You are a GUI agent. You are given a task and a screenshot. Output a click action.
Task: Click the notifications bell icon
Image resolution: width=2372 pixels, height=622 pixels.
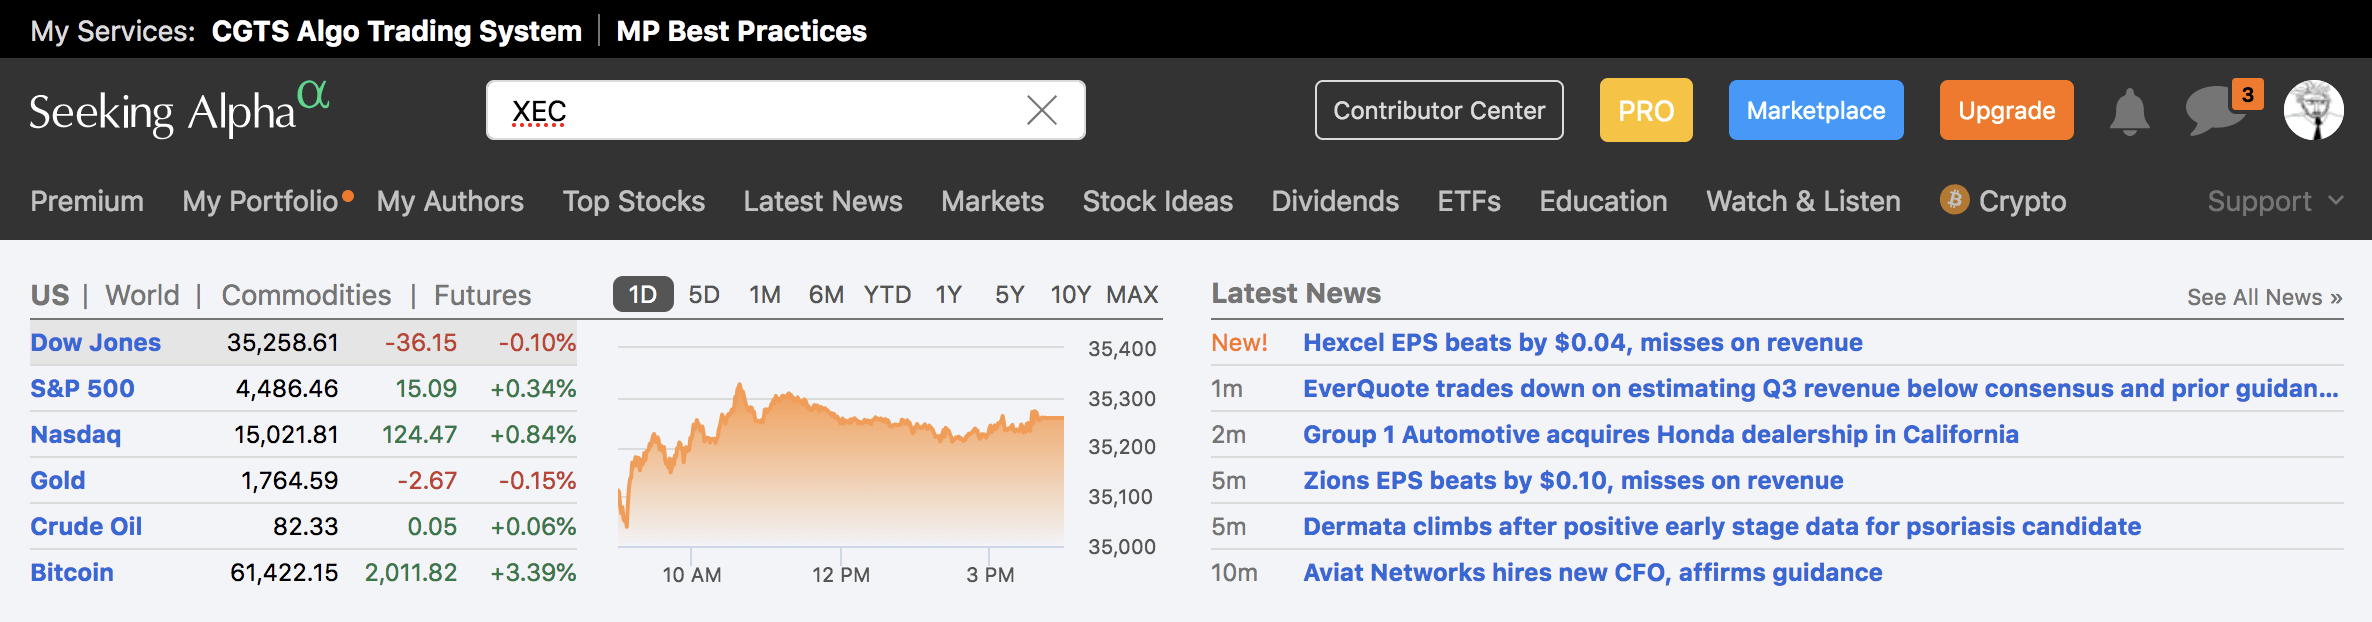point(2129,111)
